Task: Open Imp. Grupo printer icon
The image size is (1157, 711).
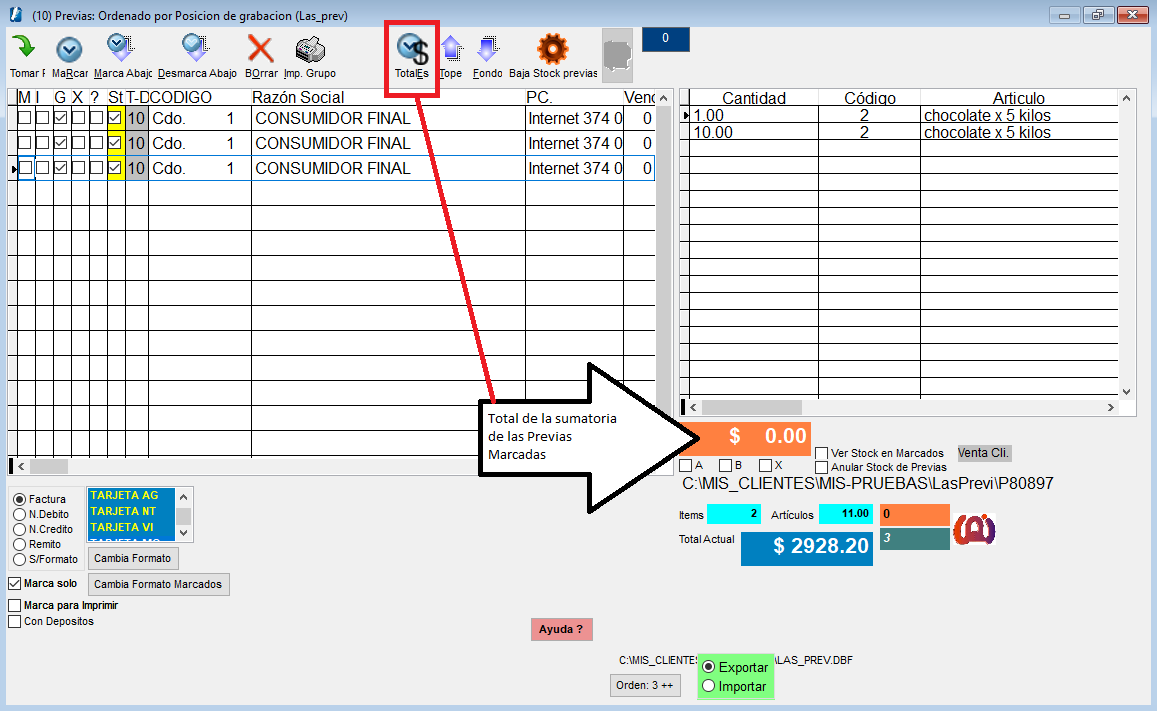Action: pyautogui.click(x=310, y=49)
